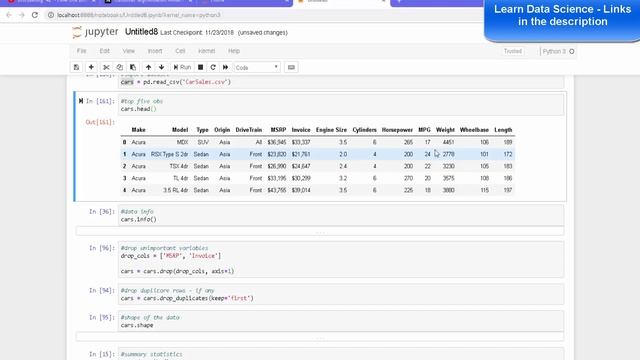Restart the kernel icon
Image resolution: width=640 pixels, height=360 pixels.
[x=213, y=67]
